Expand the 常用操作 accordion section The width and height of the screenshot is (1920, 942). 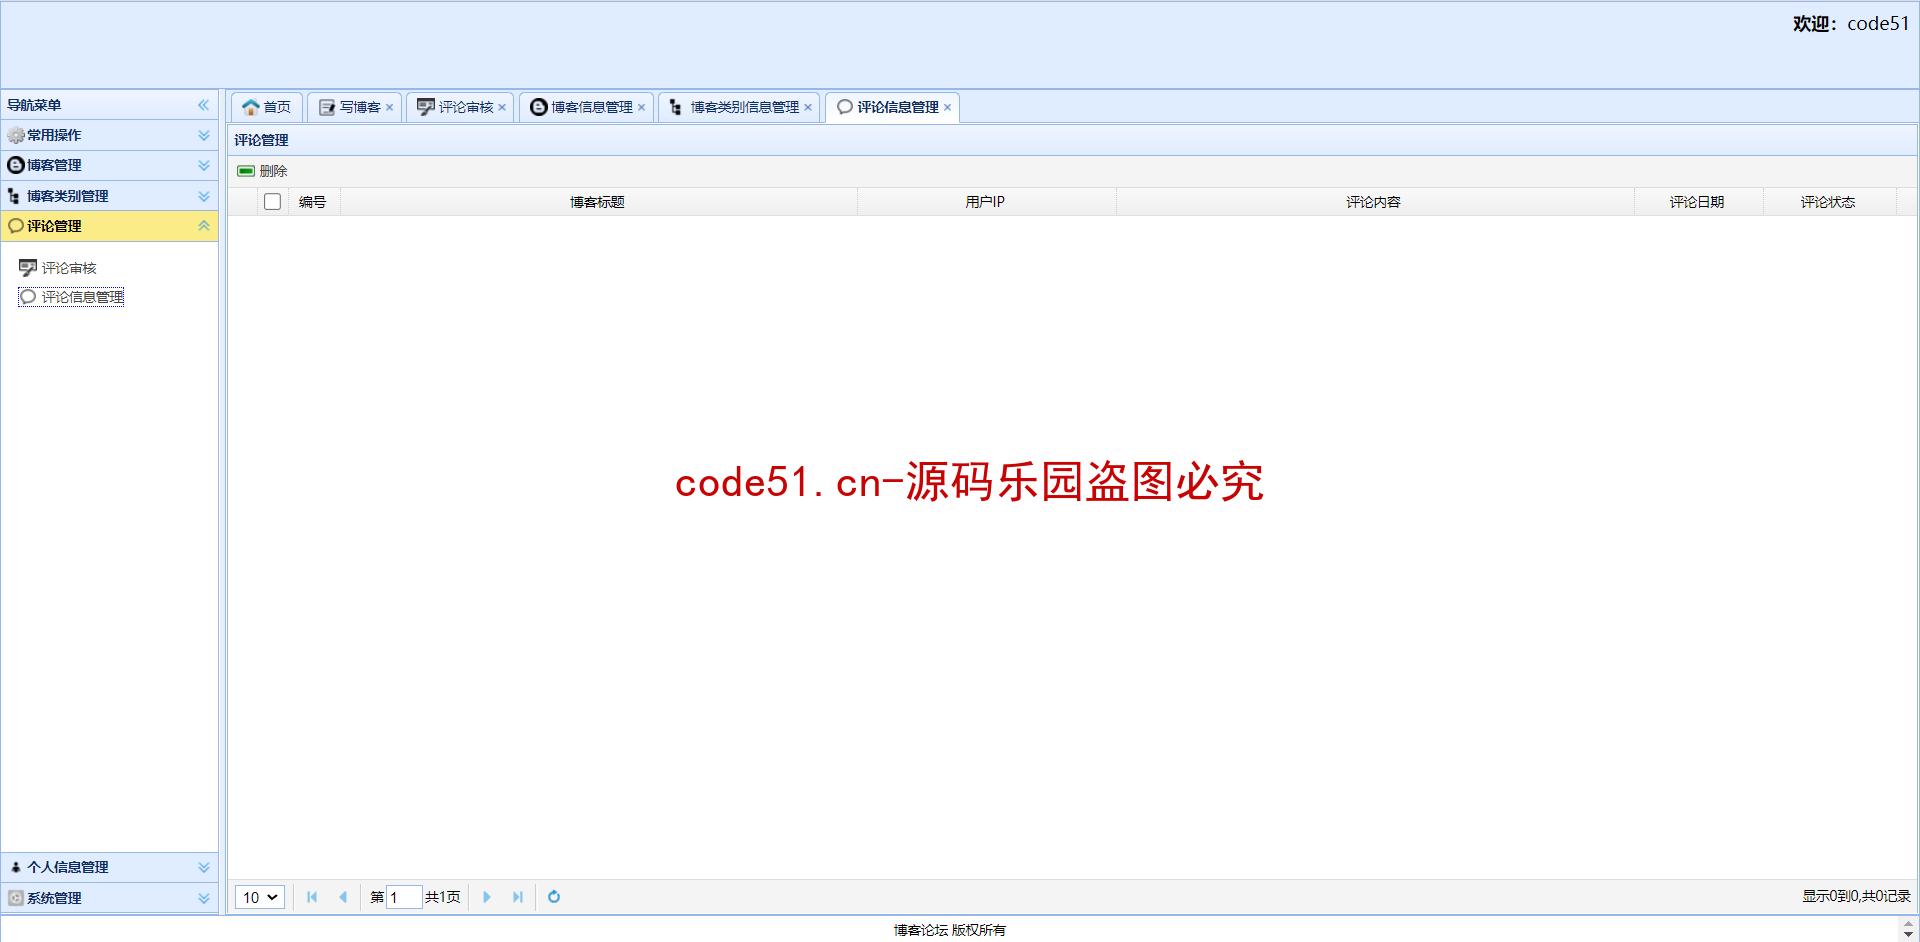204,135
